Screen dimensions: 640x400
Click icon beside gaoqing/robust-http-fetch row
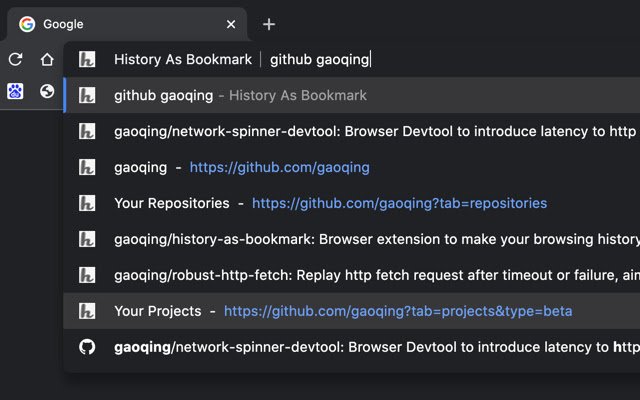(x=87, y=275)
